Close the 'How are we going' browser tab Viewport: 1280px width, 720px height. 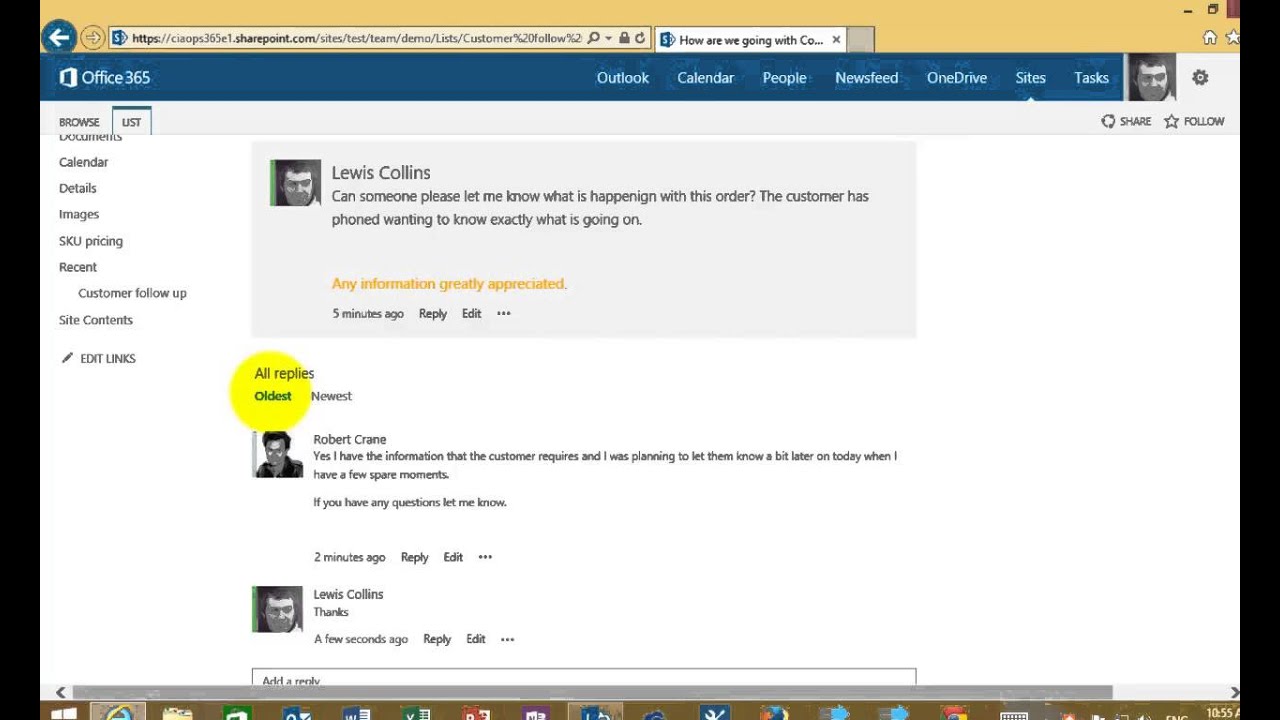(x=837, y=40)
